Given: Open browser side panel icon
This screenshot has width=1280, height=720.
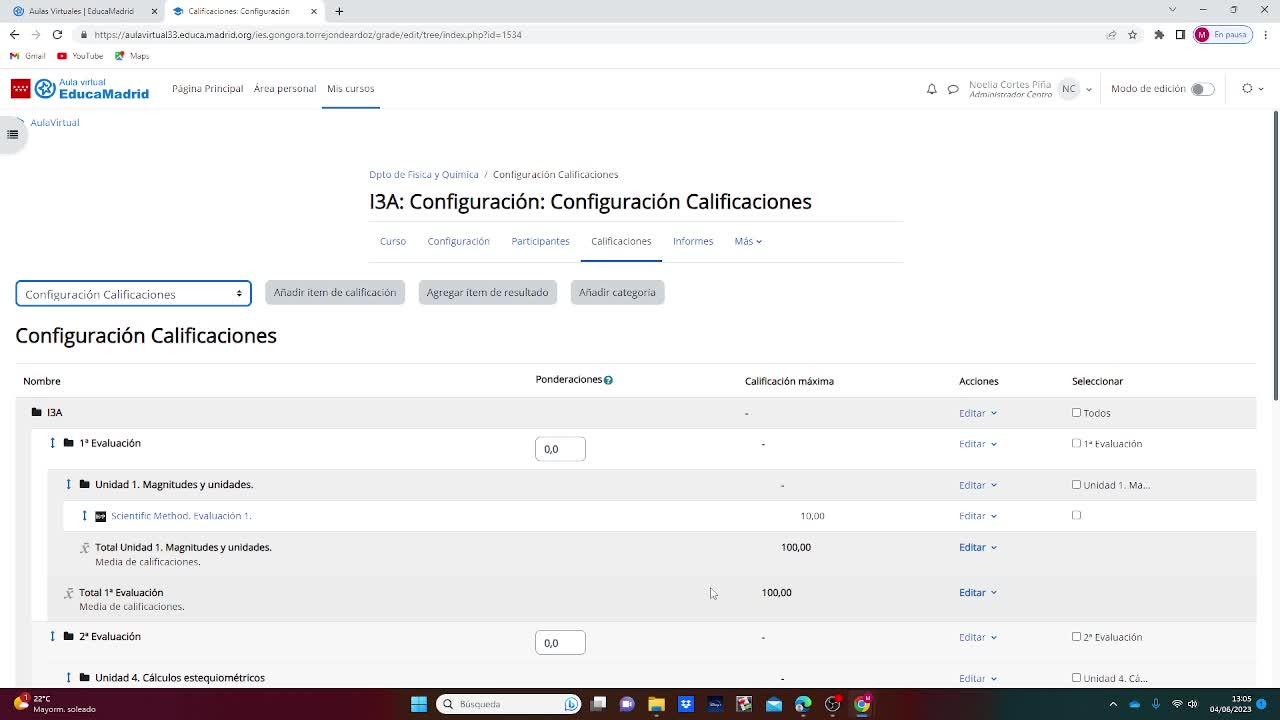Looking at the screenshot, I should (x=1180, y=34).
